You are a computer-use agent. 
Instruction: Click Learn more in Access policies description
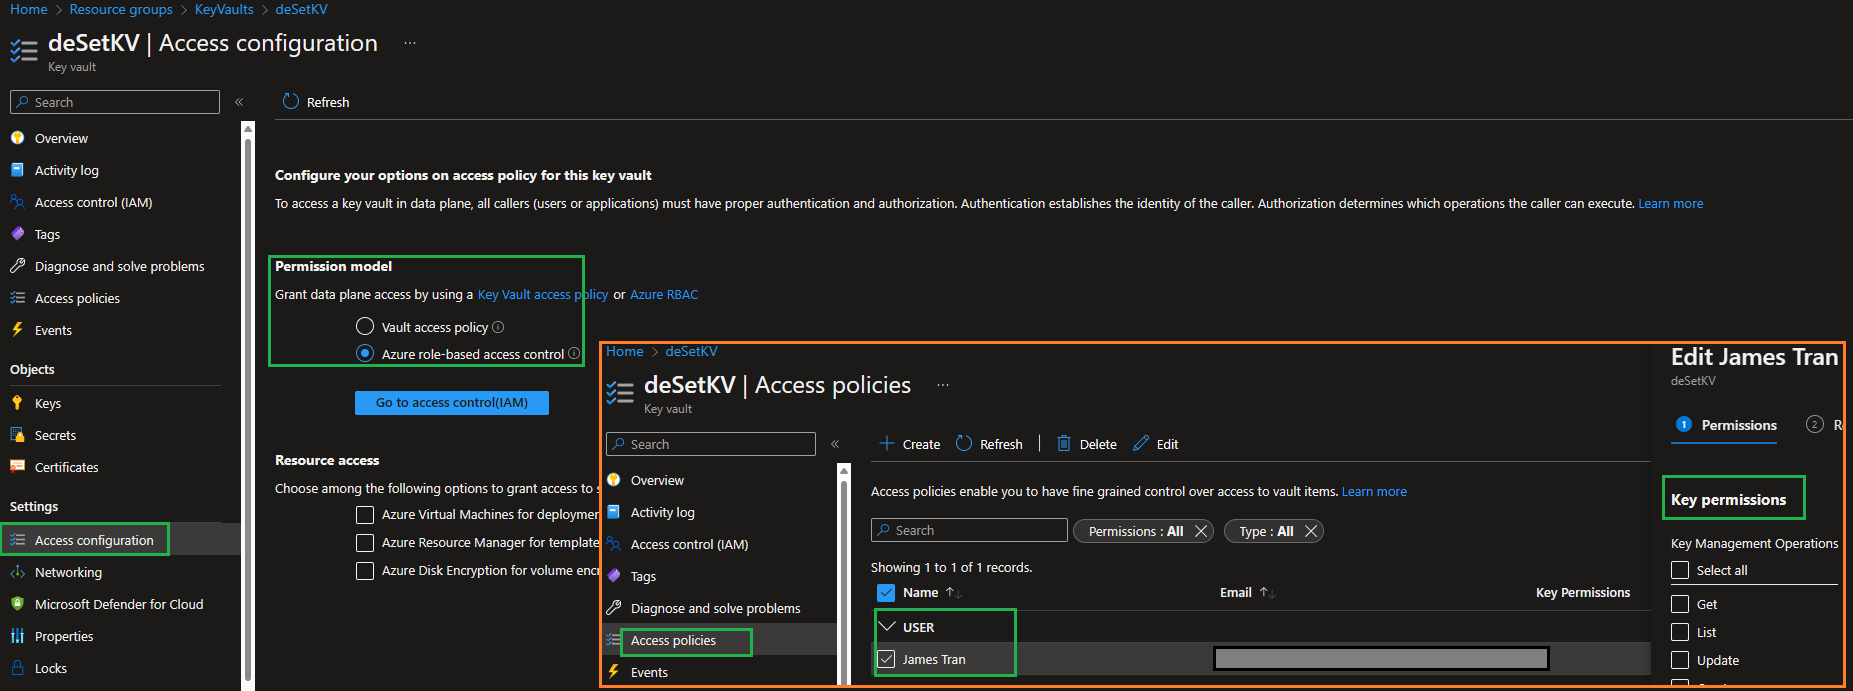tap(1374, 491)
